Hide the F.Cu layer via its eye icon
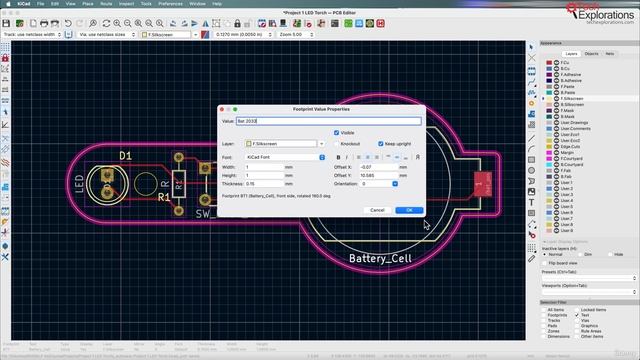 [x=556, y=63]
